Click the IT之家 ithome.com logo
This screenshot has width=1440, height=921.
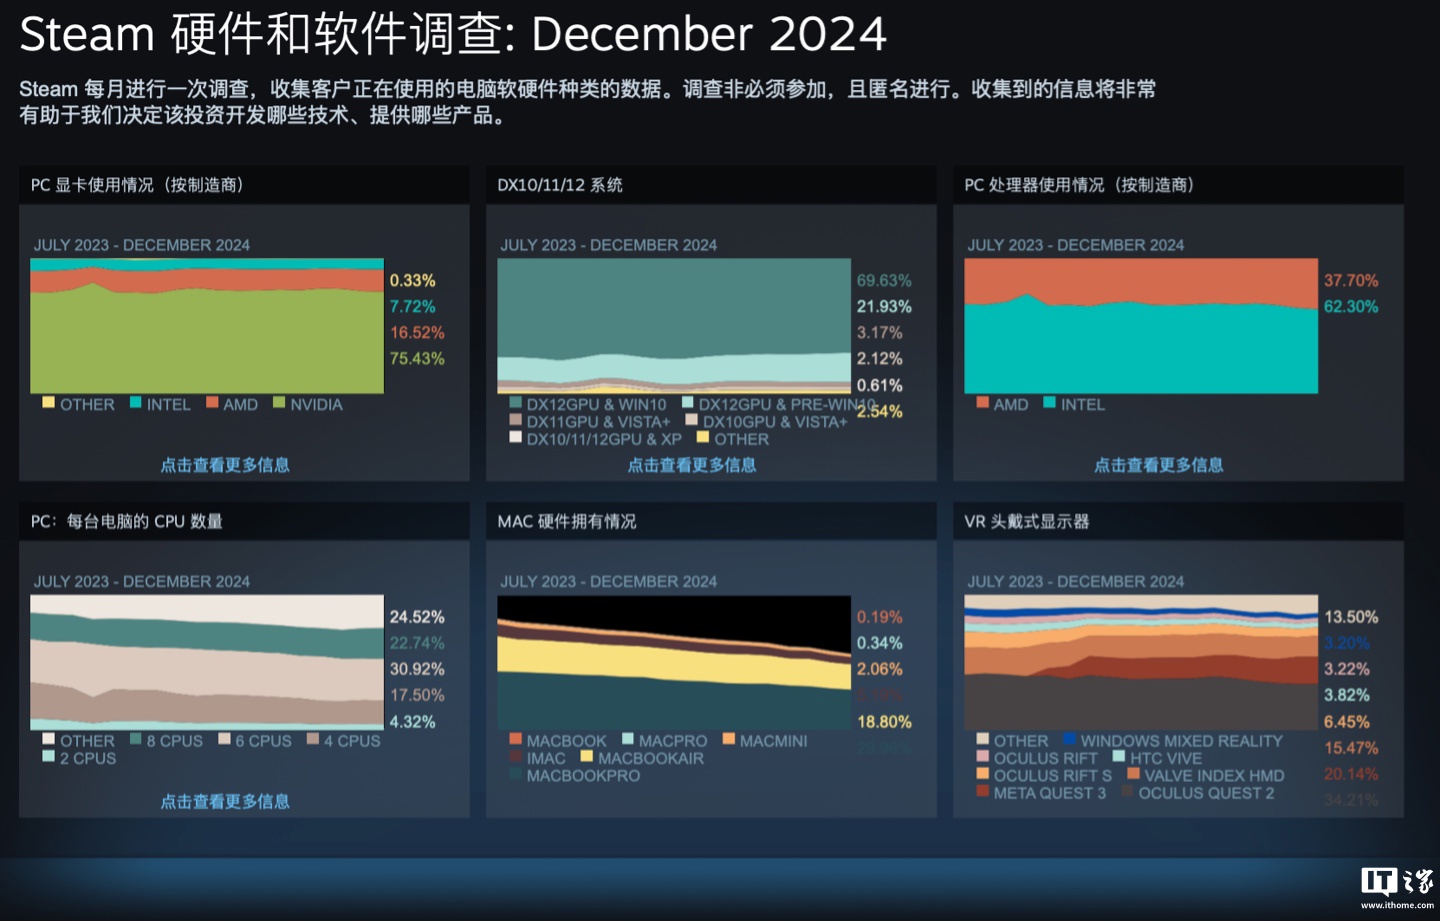(x=1397, y=887)
